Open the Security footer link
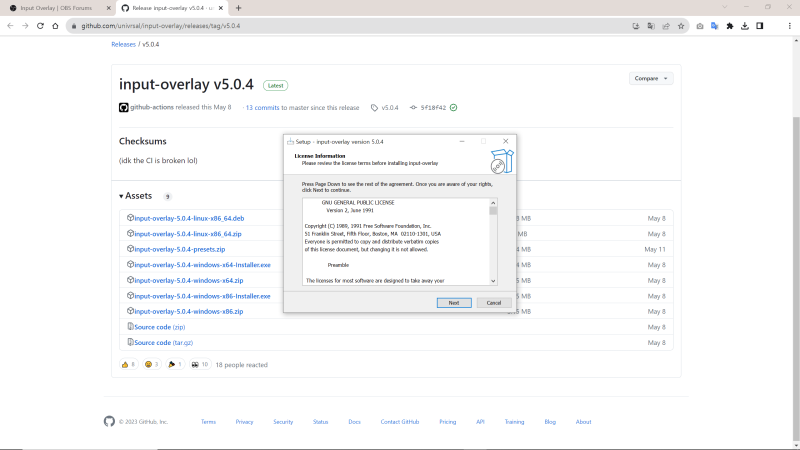The height and width of the screenshot is (450, 800). 283,422
